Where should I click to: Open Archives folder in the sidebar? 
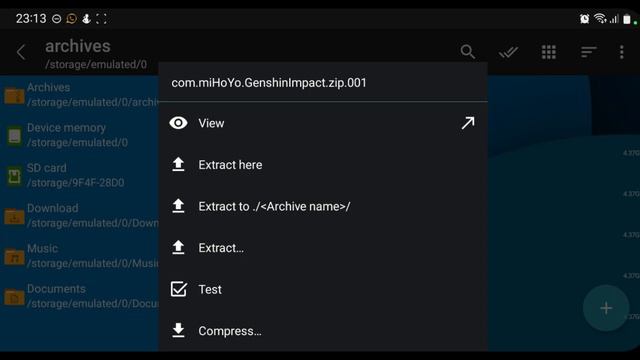pyautogui.click(x=80, y=95)
